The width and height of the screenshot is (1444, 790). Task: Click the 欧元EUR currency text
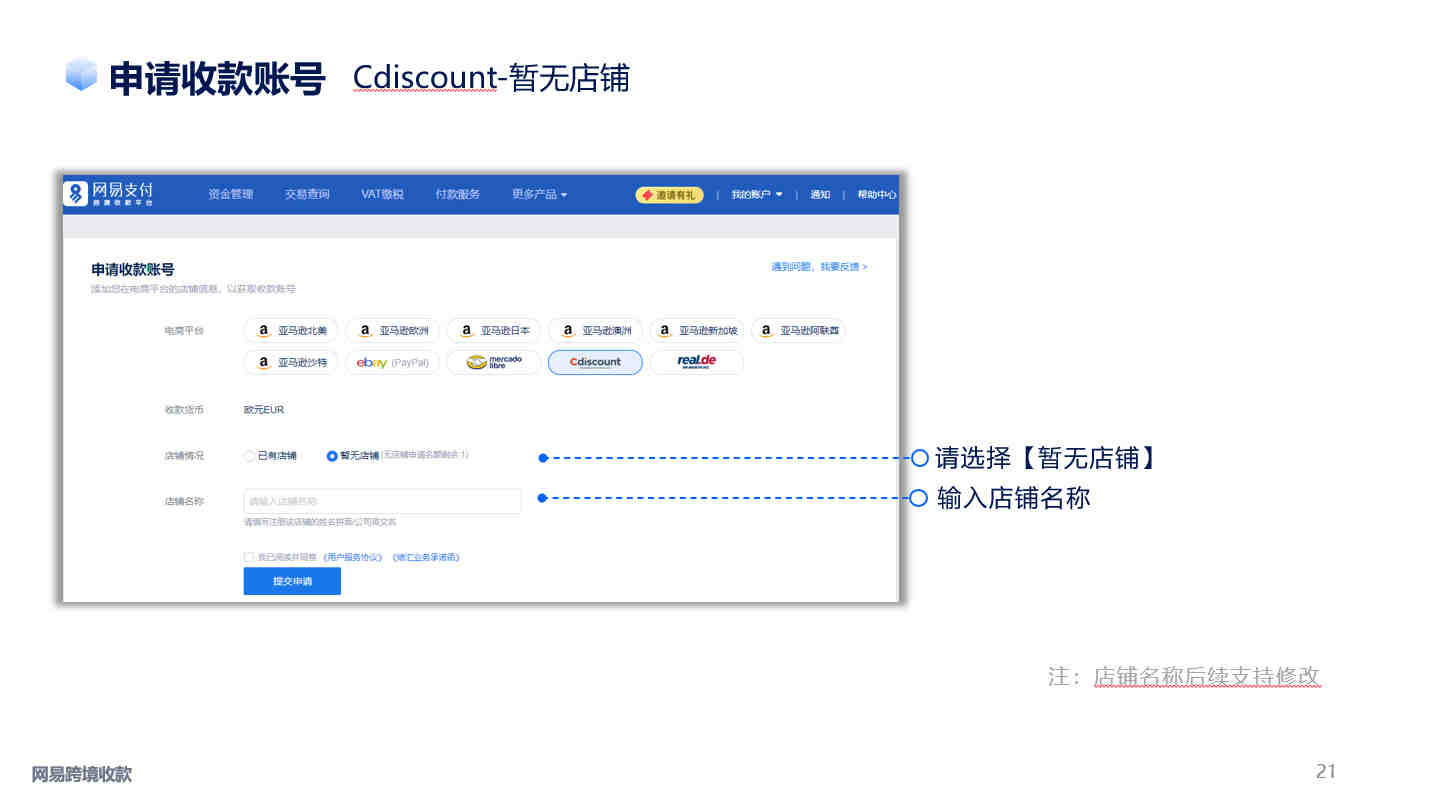(x=264, y=409)
